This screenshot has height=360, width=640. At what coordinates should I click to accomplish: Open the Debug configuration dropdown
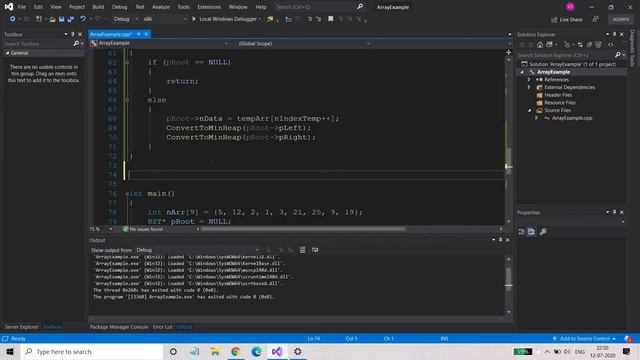125,19
